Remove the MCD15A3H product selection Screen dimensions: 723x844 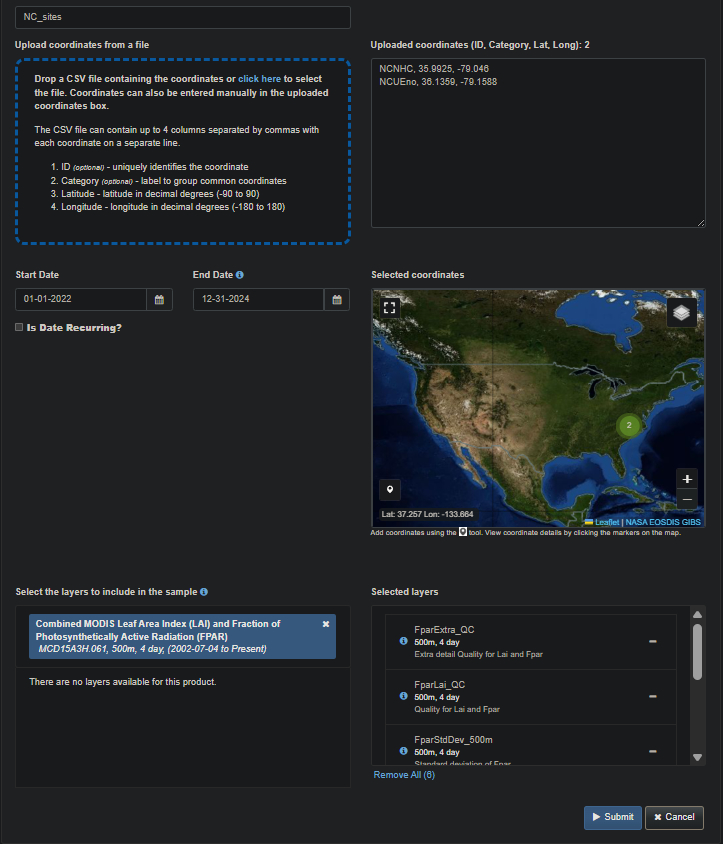click(325, 624)
